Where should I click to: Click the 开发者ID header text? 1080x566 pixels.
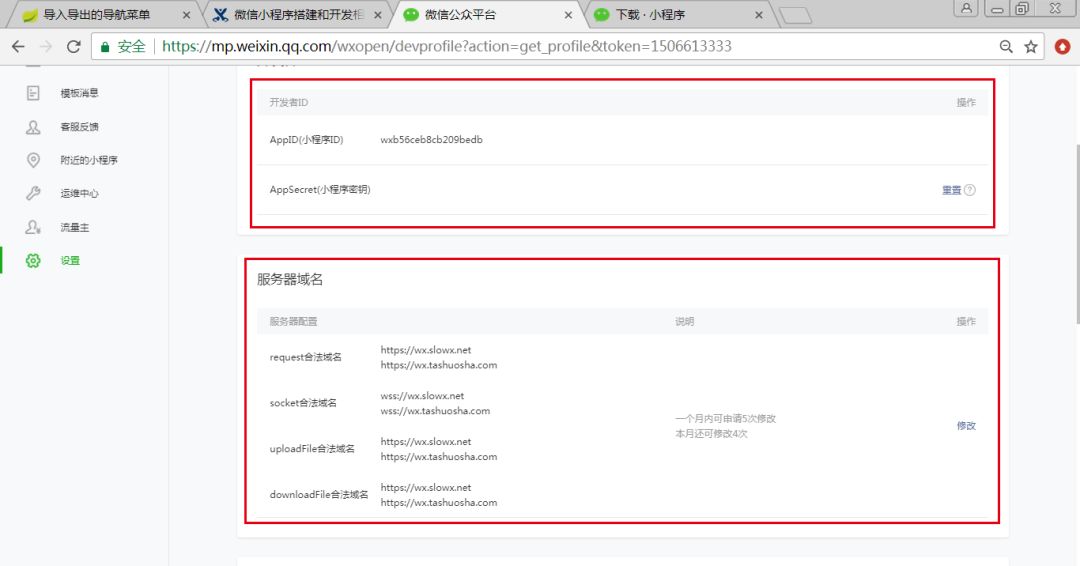click(x=289, y=103)
